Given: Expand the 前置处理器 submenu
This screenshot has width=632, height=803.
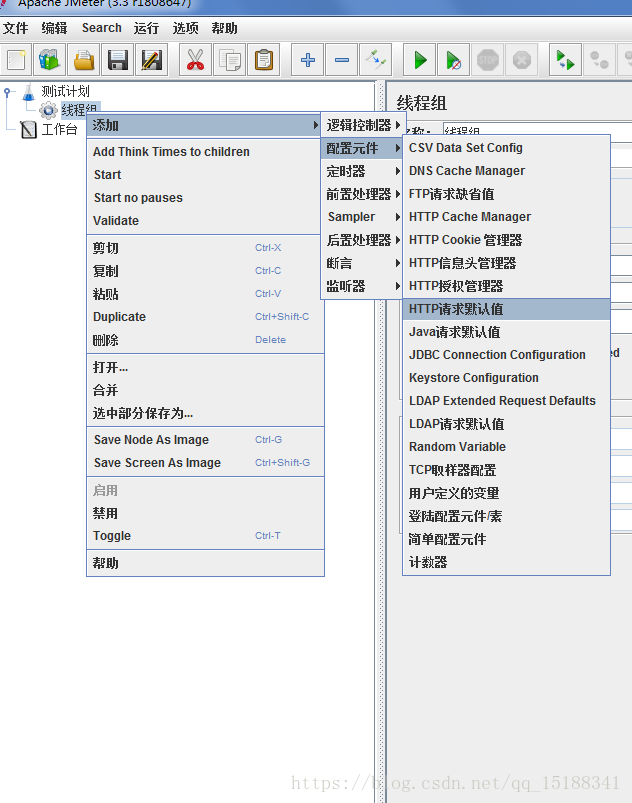Looking at the screenshot, I should click(363, 194).
